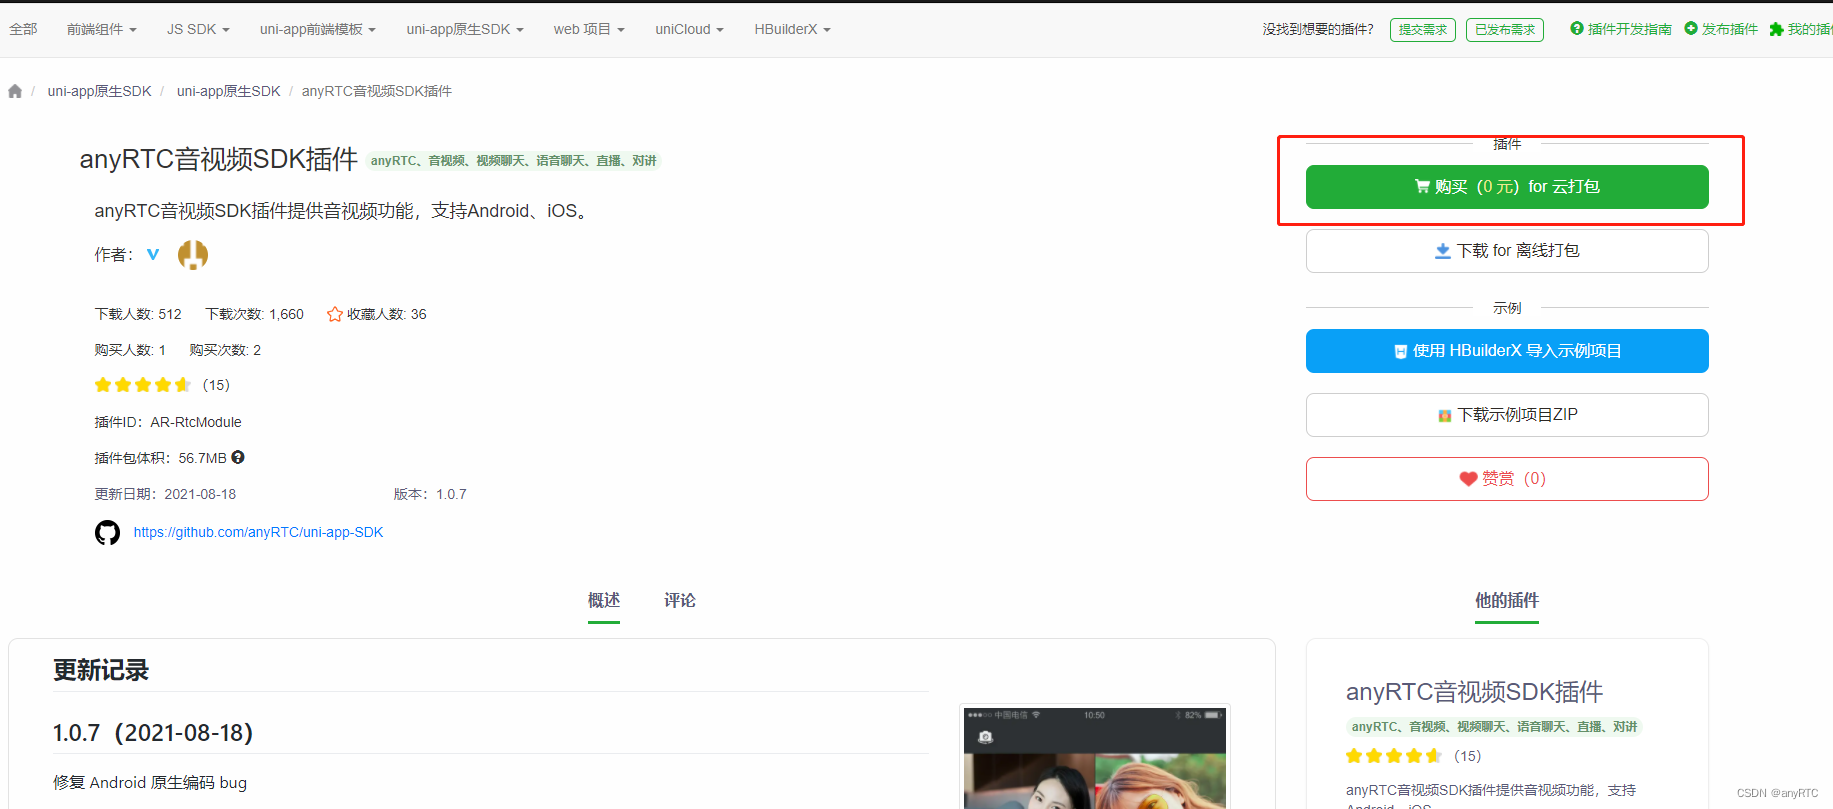Open the uniCloud dropdown menu

(x=689, y=29)
